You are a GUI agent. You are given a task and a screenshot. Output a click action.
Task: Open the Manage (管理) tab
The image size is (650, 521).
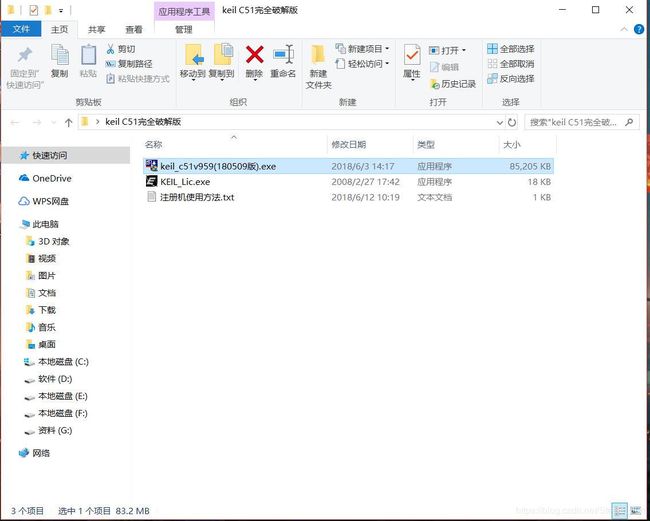(x=184, y=29)
